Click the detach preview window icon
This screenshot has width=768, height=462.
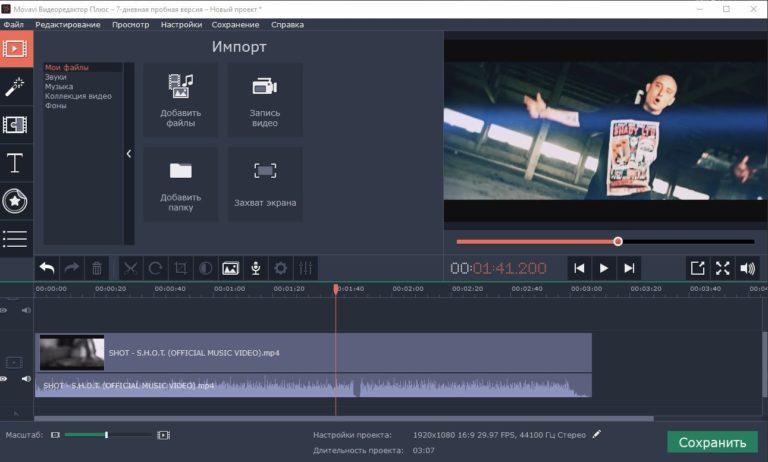(x=697, y=268)
